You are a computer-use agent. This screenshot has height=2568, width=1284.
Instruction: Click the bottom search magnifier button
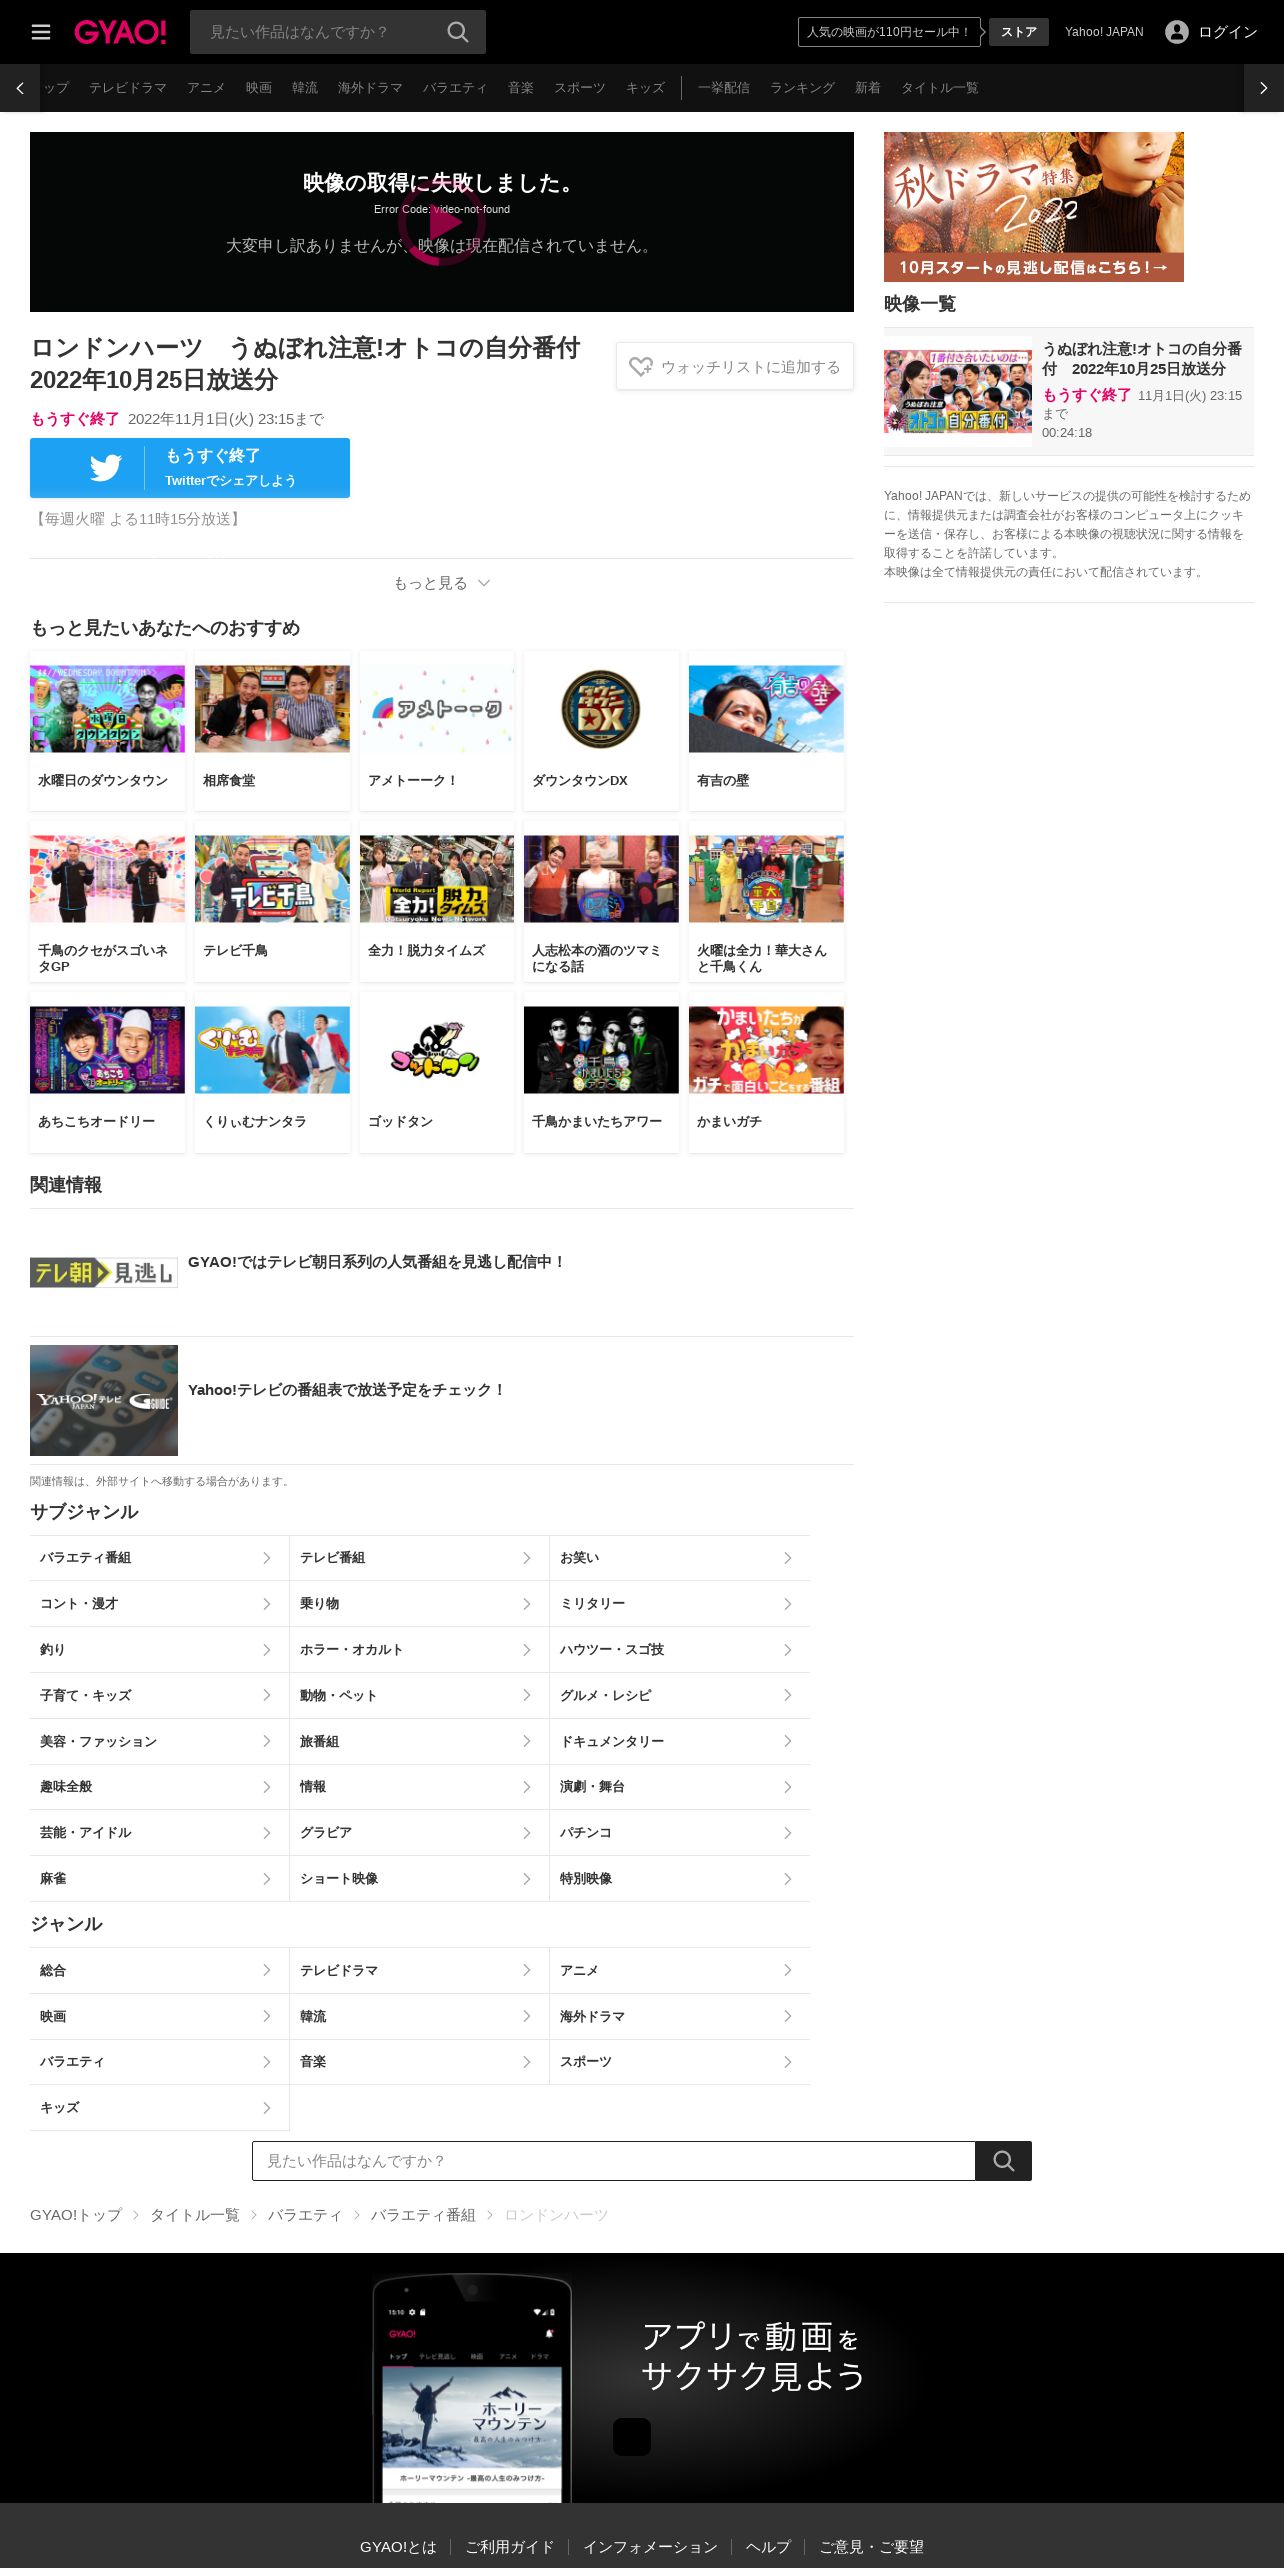1004,2161
